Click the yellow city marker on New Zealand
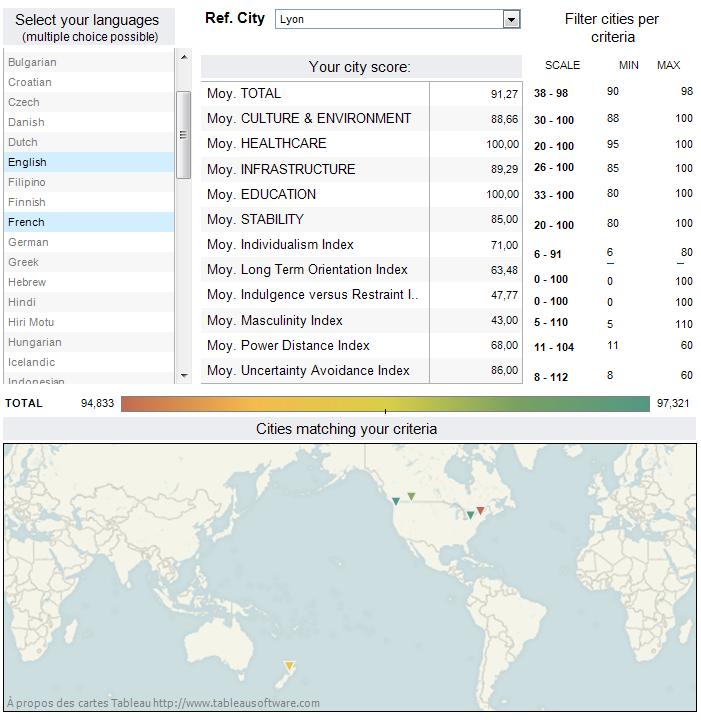Image resolution: width=701 pixels, height=720 pixels. click(x=289, y=666)
